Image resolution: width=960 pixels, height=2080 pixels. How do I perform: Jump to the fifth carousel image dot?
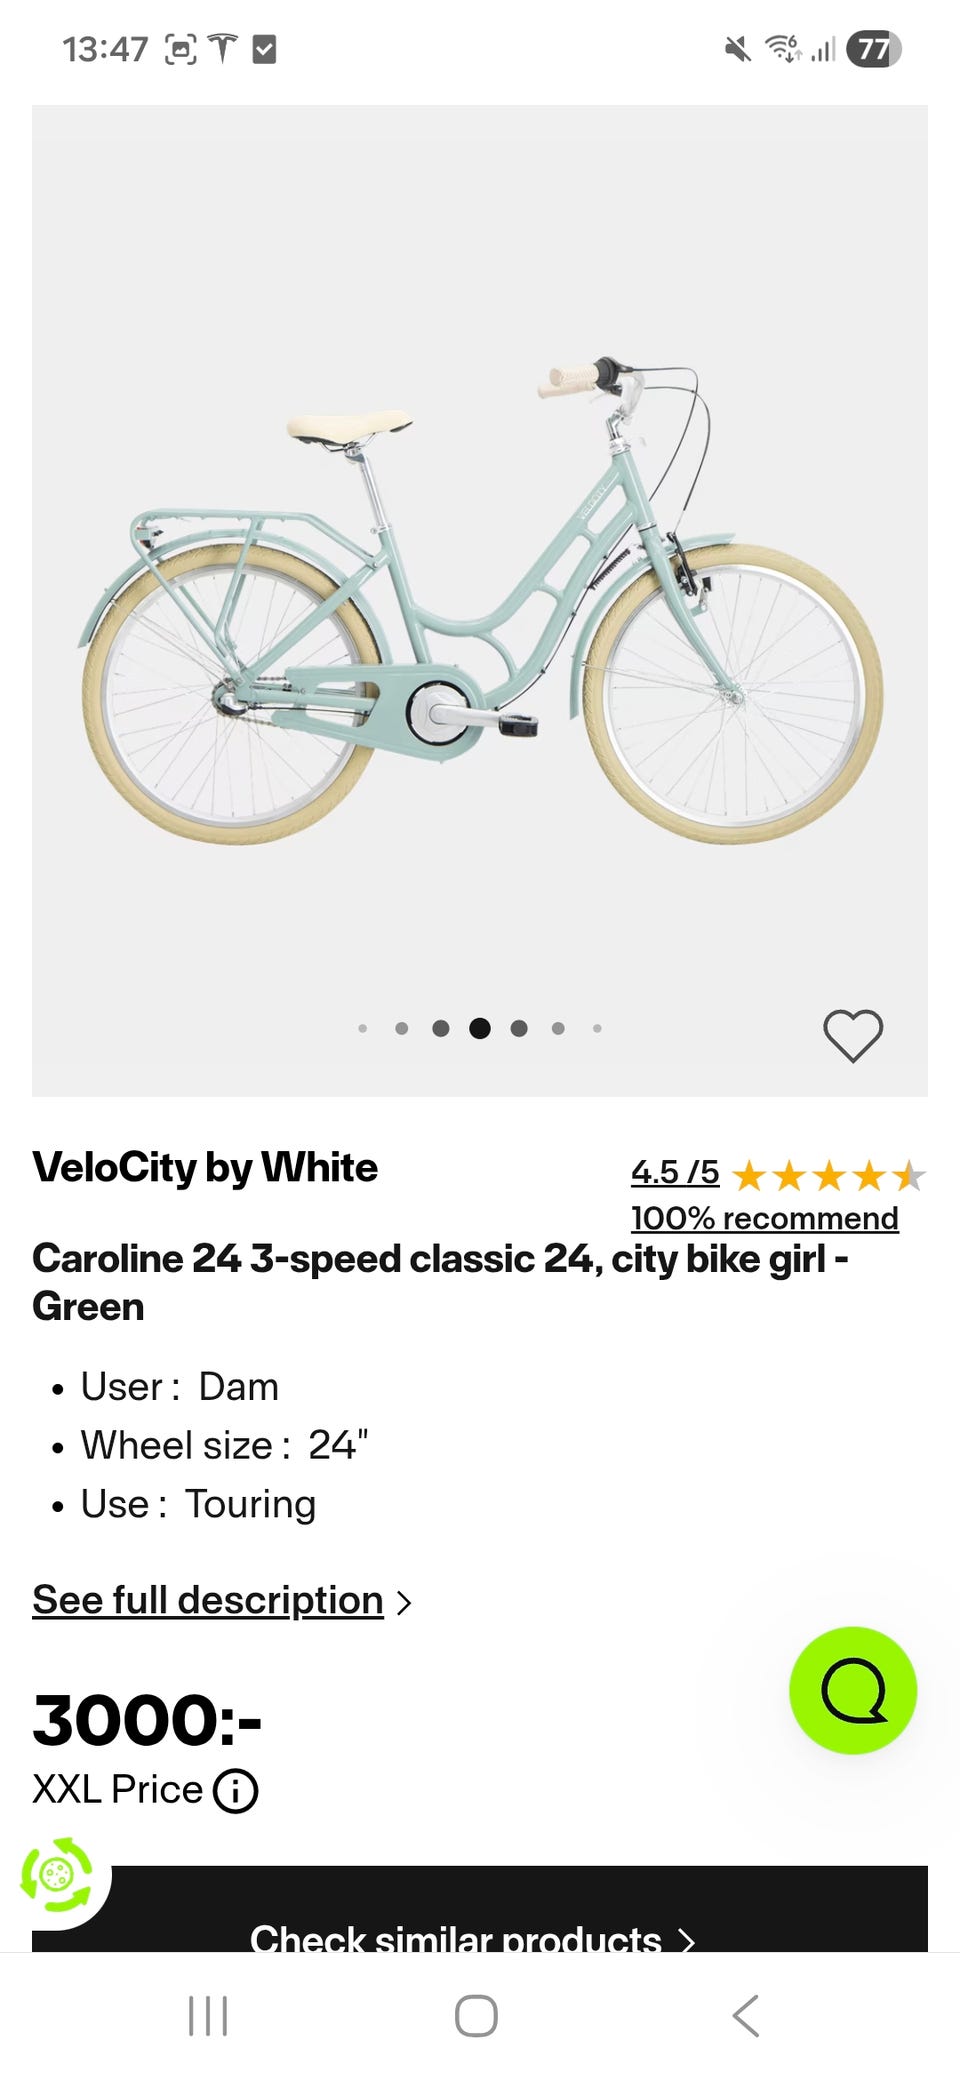[x=519, y=1028]
